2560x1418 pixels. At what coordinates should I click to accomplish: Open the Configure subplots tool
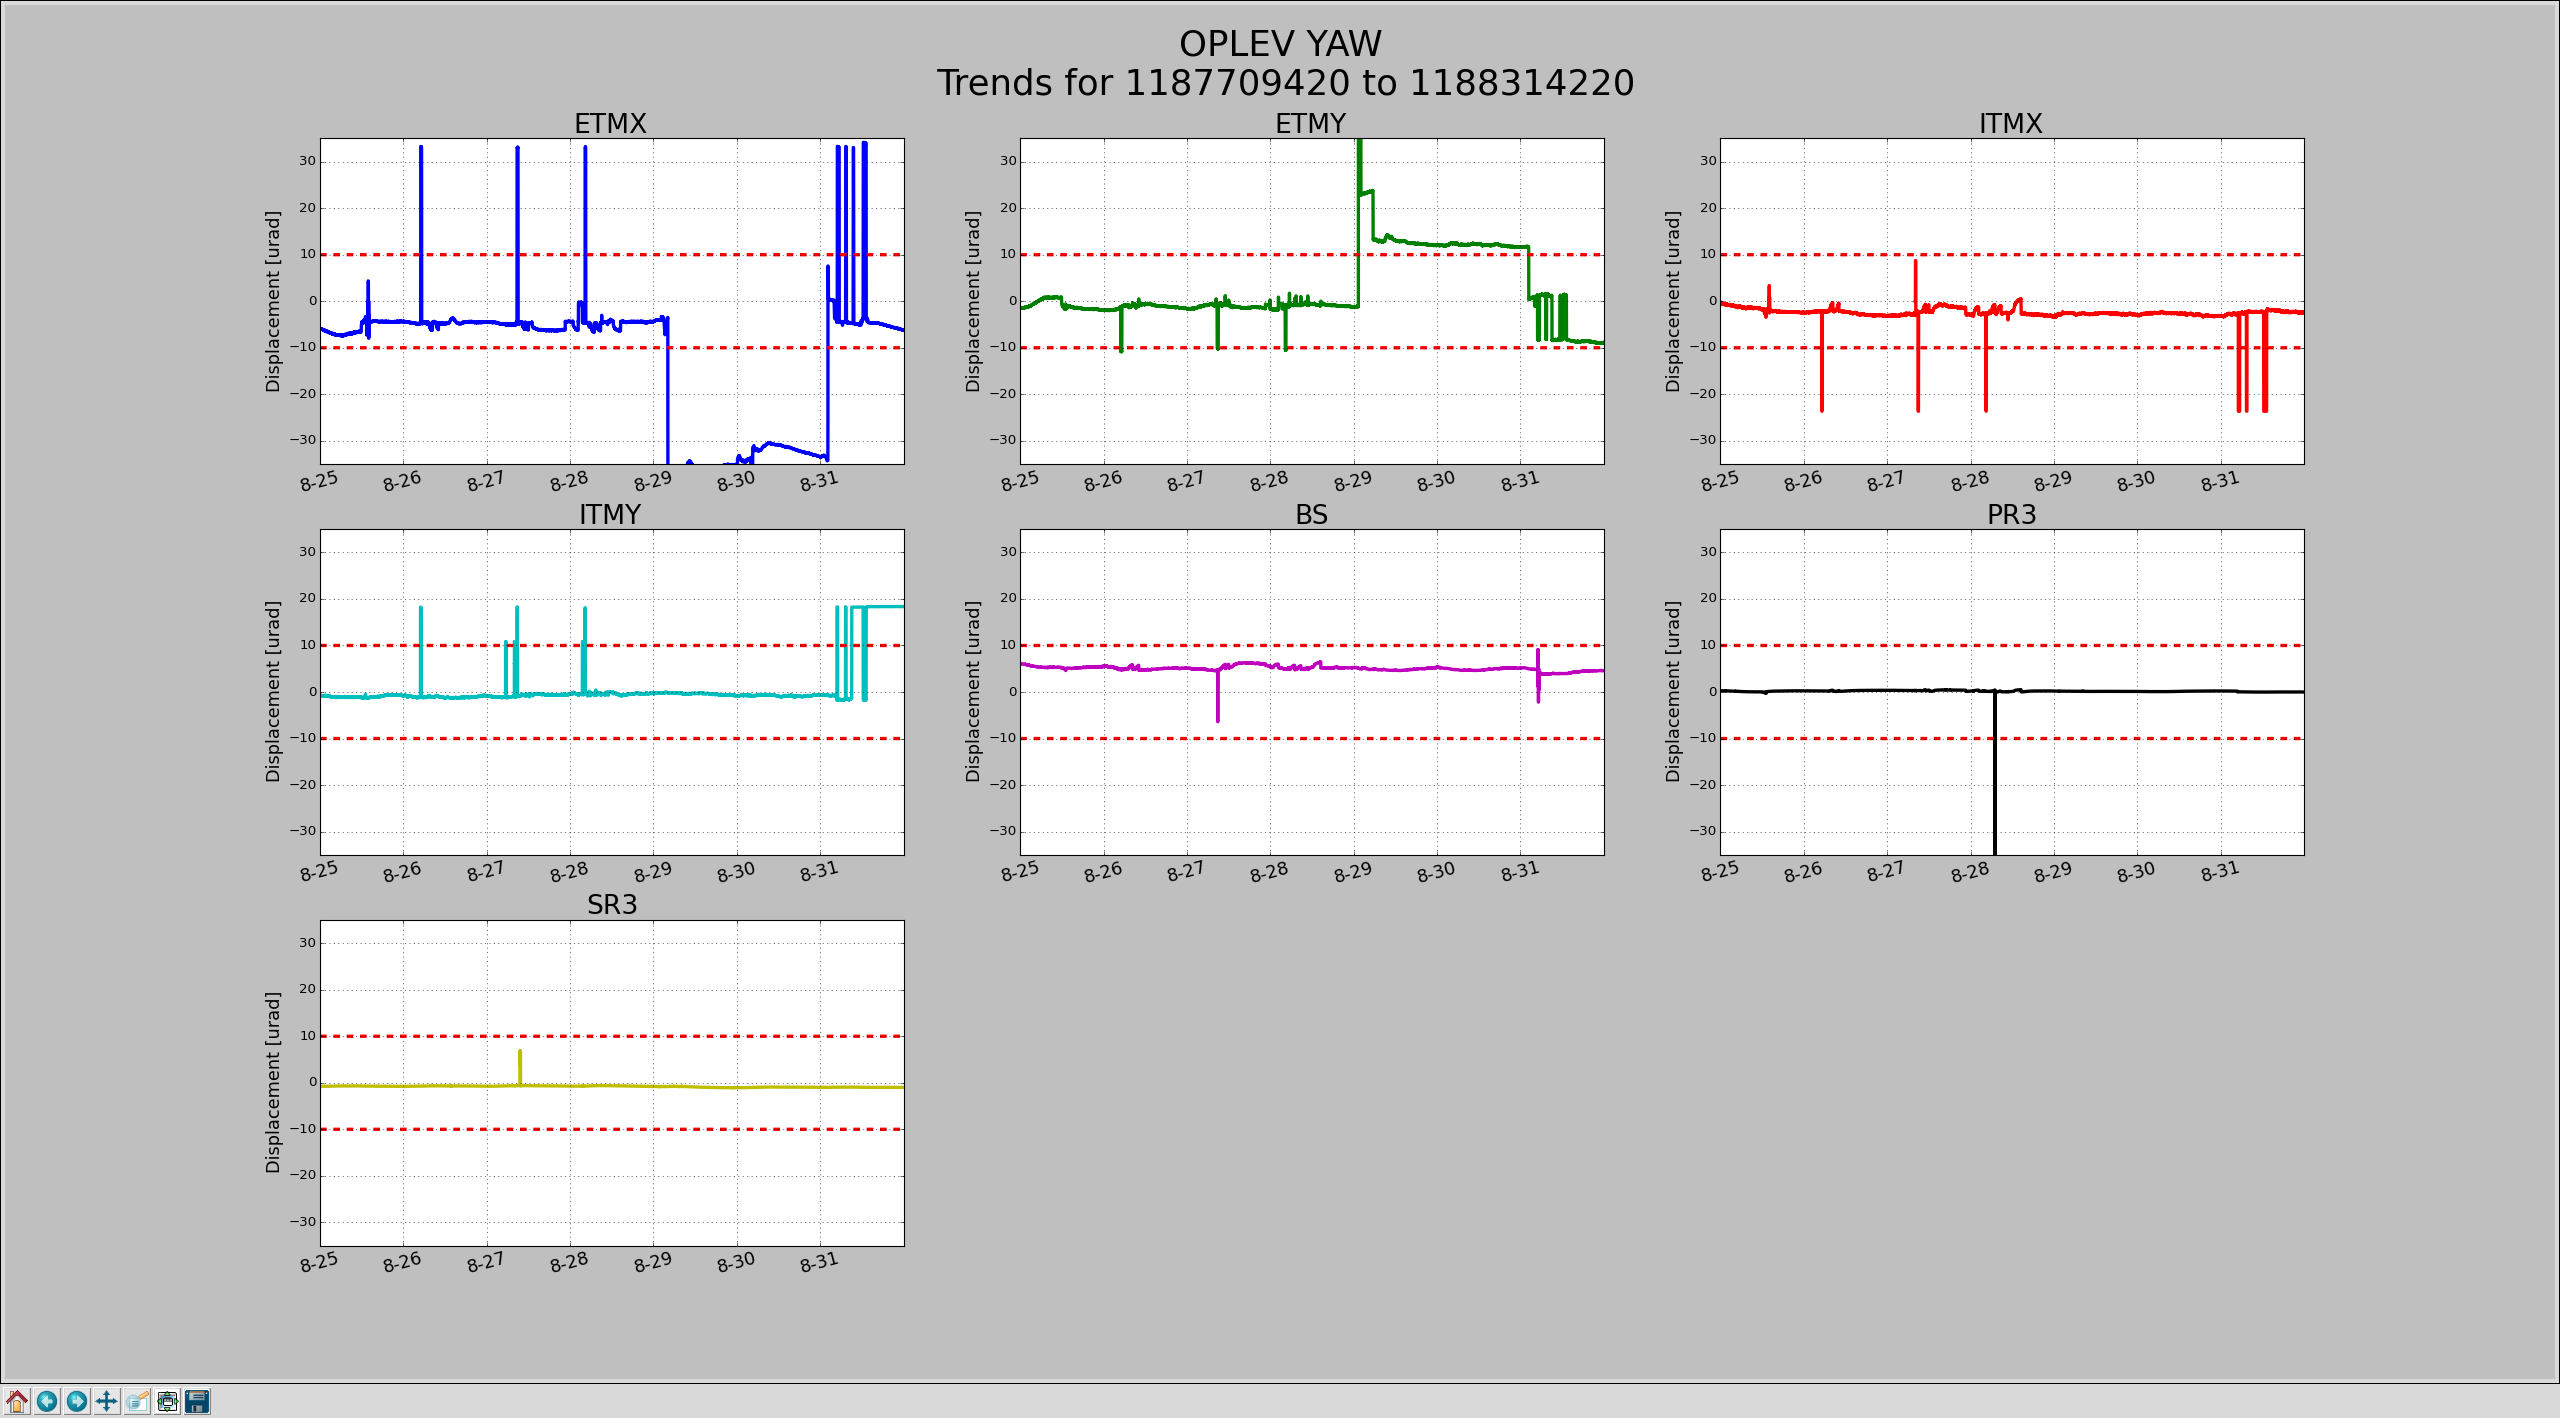click(168, 1401)
